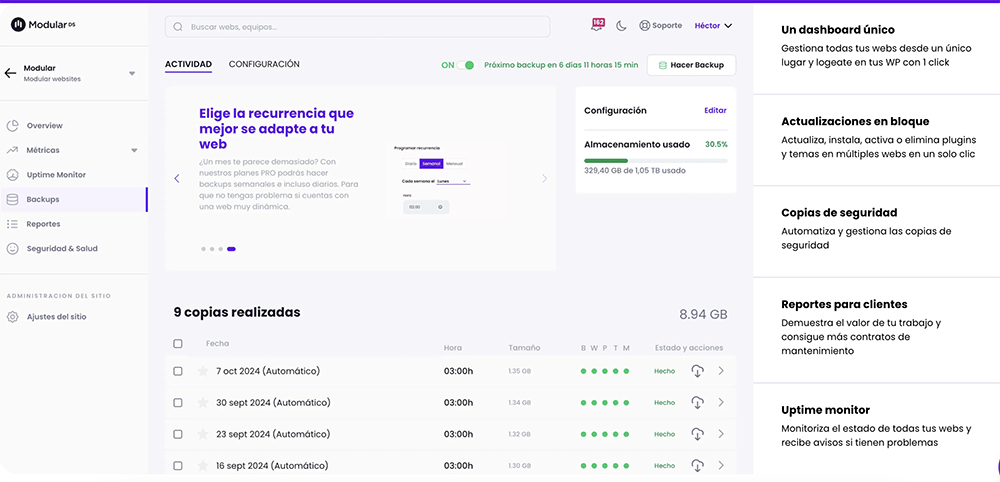Expand the Modular websites selector

coord(132,73)
